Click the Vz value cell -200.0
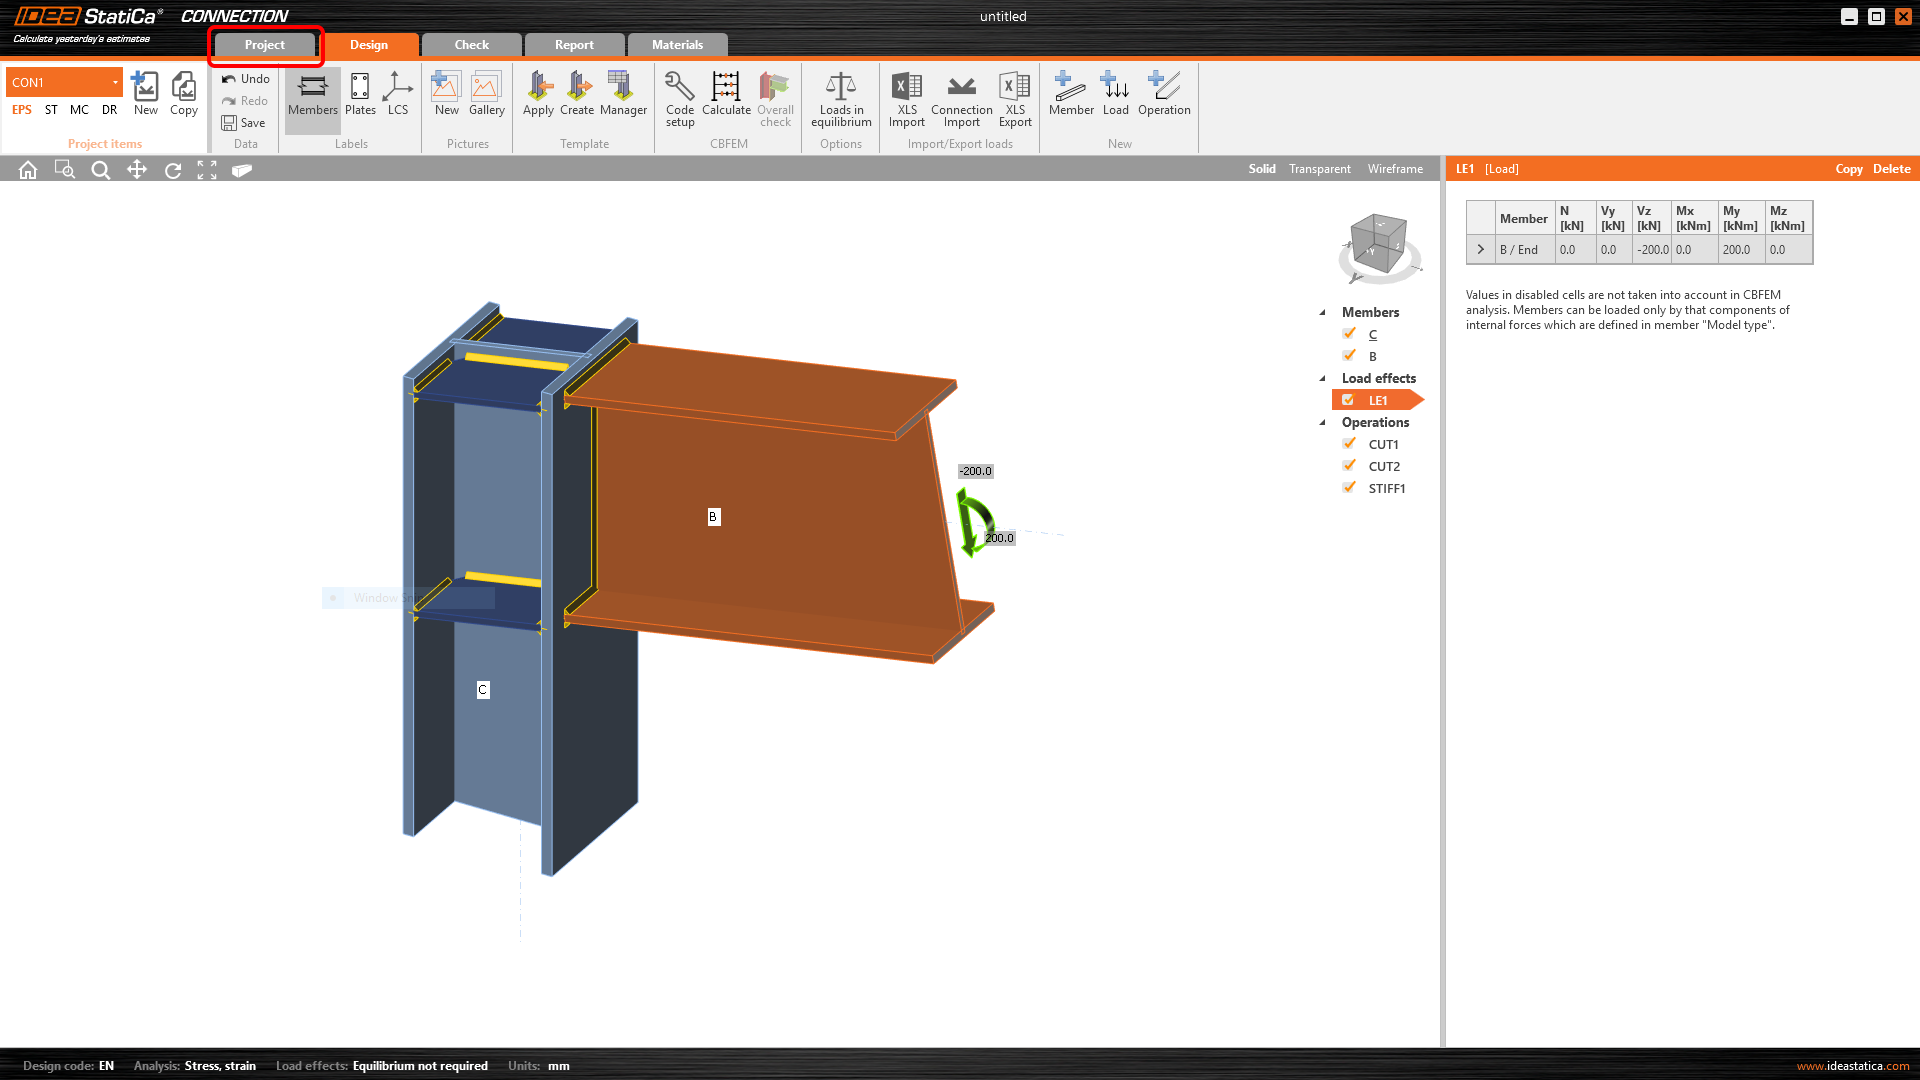This screenshot has height=1080, width=1920. [x=1652, y=250]
